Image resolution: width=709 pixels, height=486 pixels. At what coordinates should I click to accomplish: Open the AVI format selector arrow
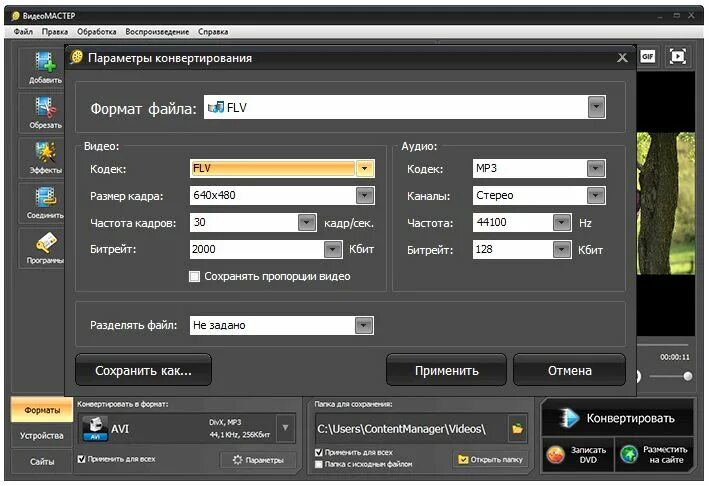(285, 428)
